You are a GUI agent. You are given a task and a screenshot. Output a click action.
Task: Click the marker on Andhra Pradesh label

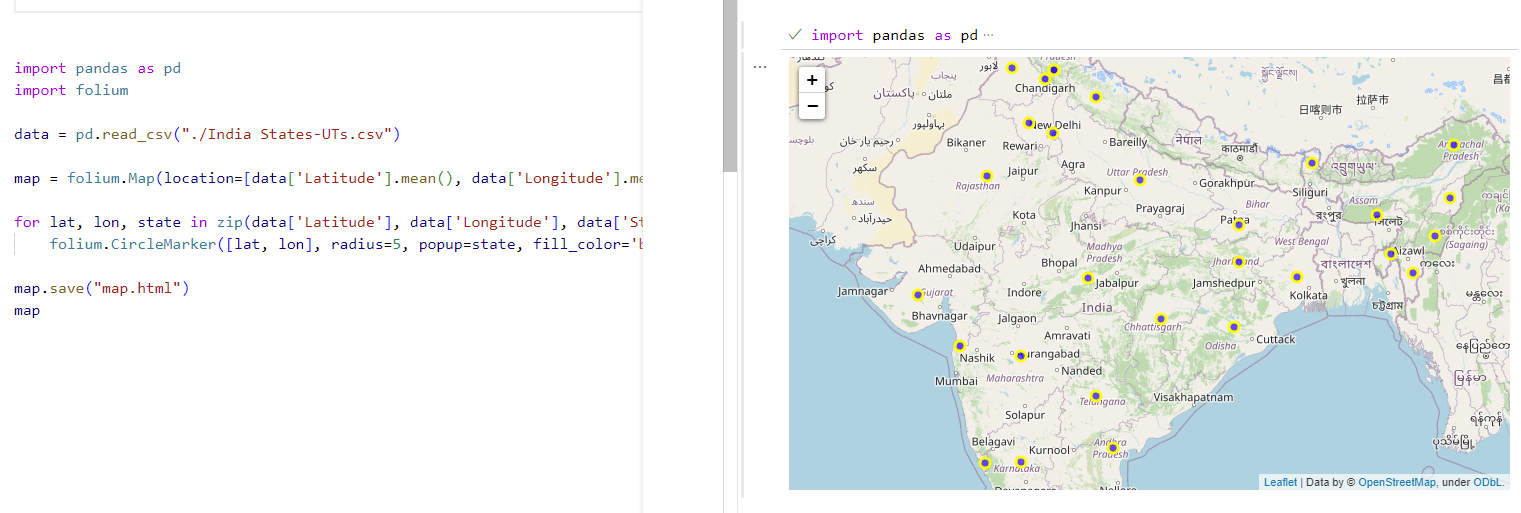tap(1111, 448)
